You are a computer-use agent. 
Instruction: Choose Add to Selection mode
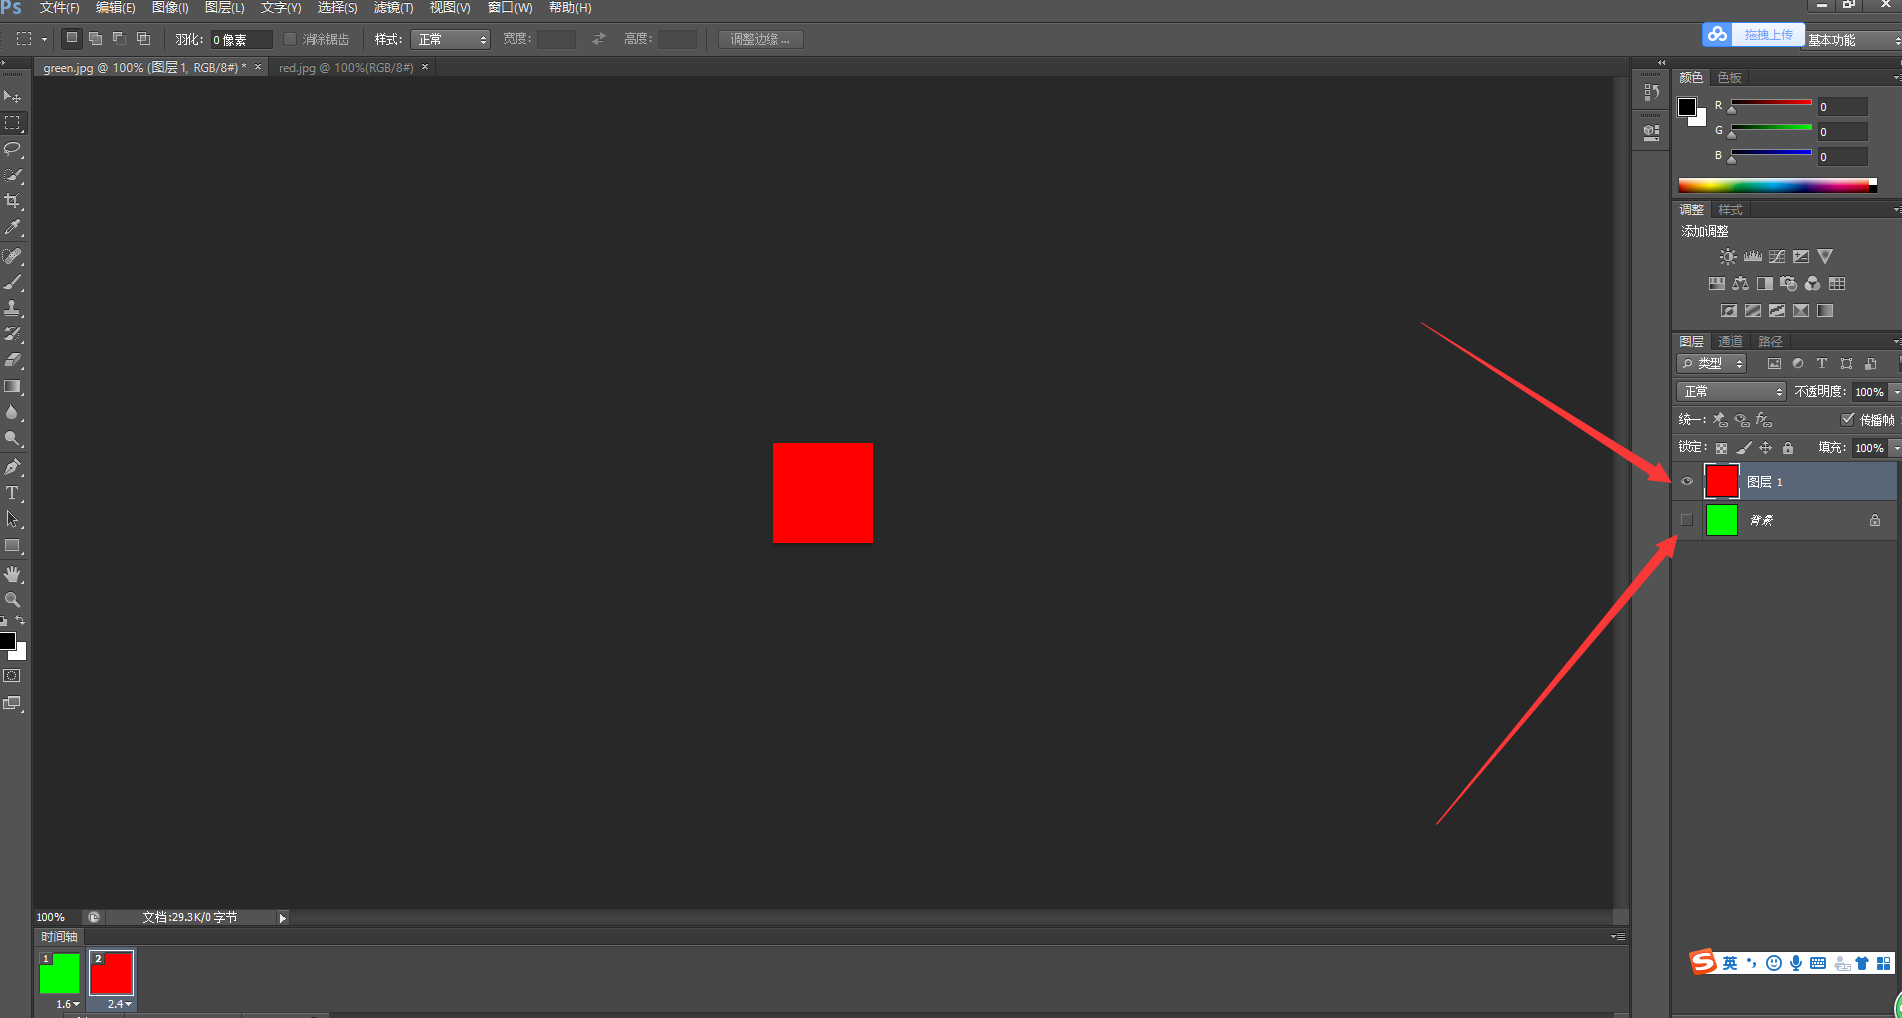click(x=96, y=39)
